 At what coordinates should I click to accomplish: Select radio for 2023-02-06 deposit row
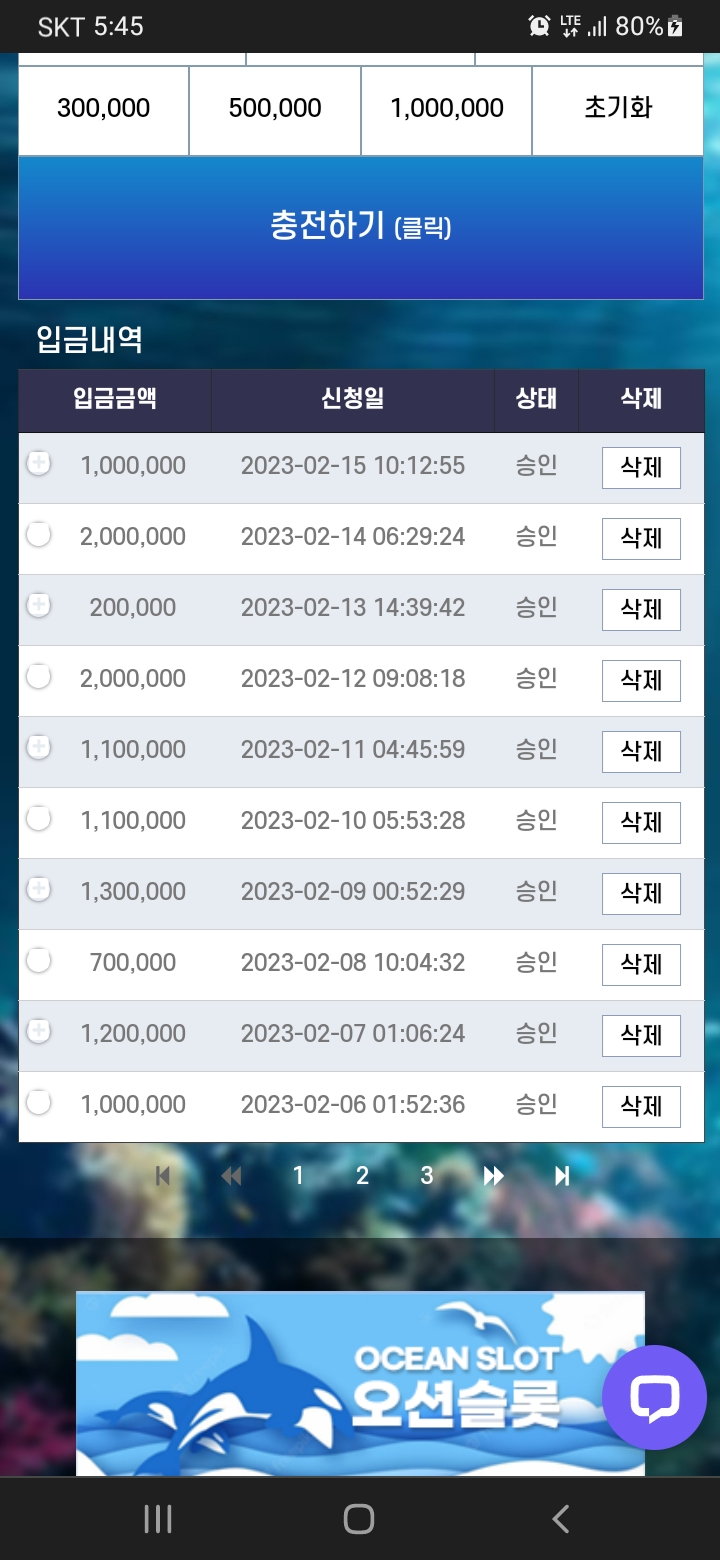click(x=38, y=1103)
